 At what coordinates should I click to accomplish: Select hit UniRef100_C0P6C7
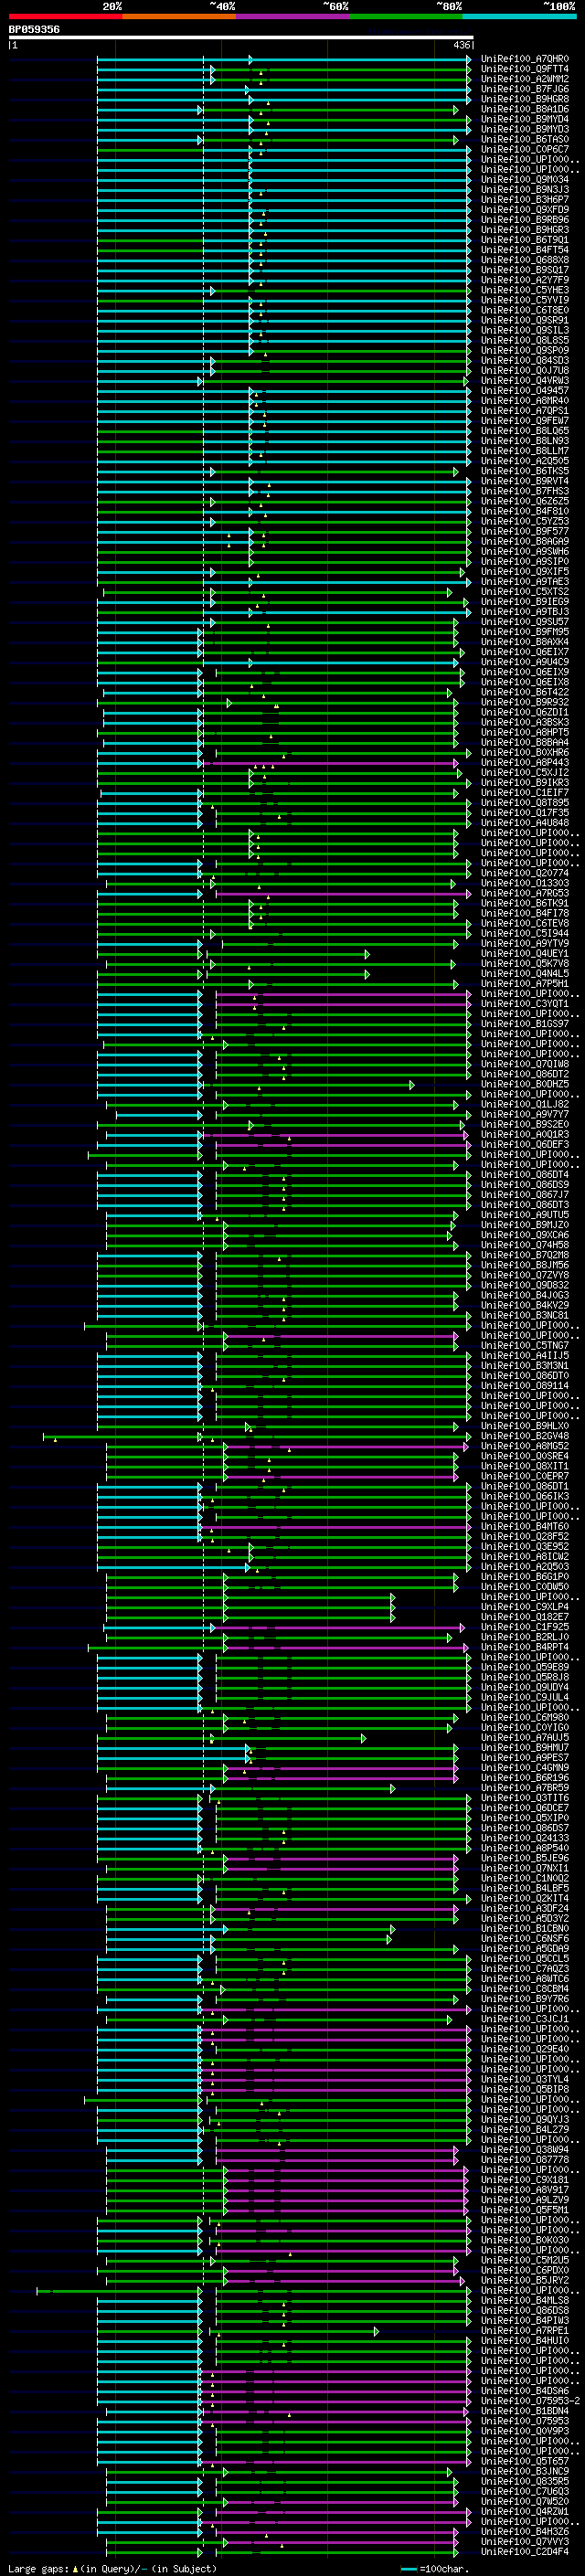click(x=524, y=150)
